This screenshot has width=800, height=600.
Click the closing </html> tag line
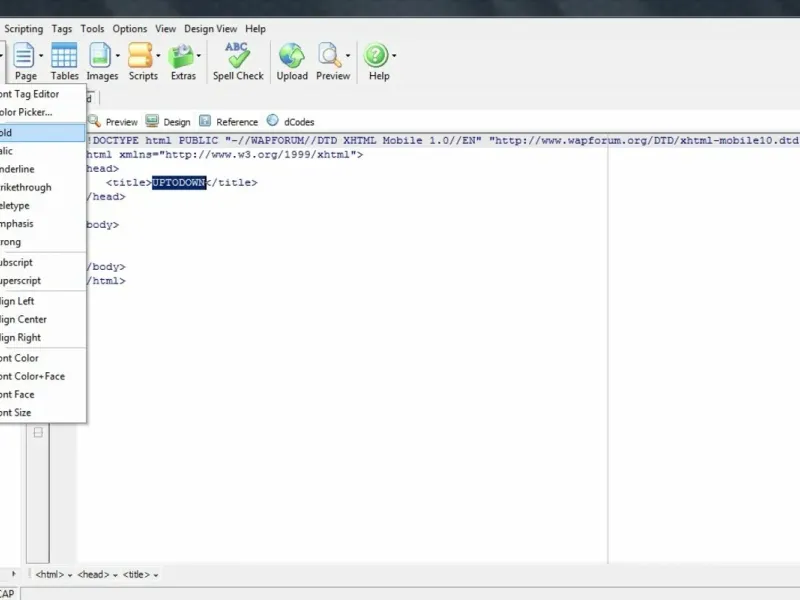[x=106, y=281]
